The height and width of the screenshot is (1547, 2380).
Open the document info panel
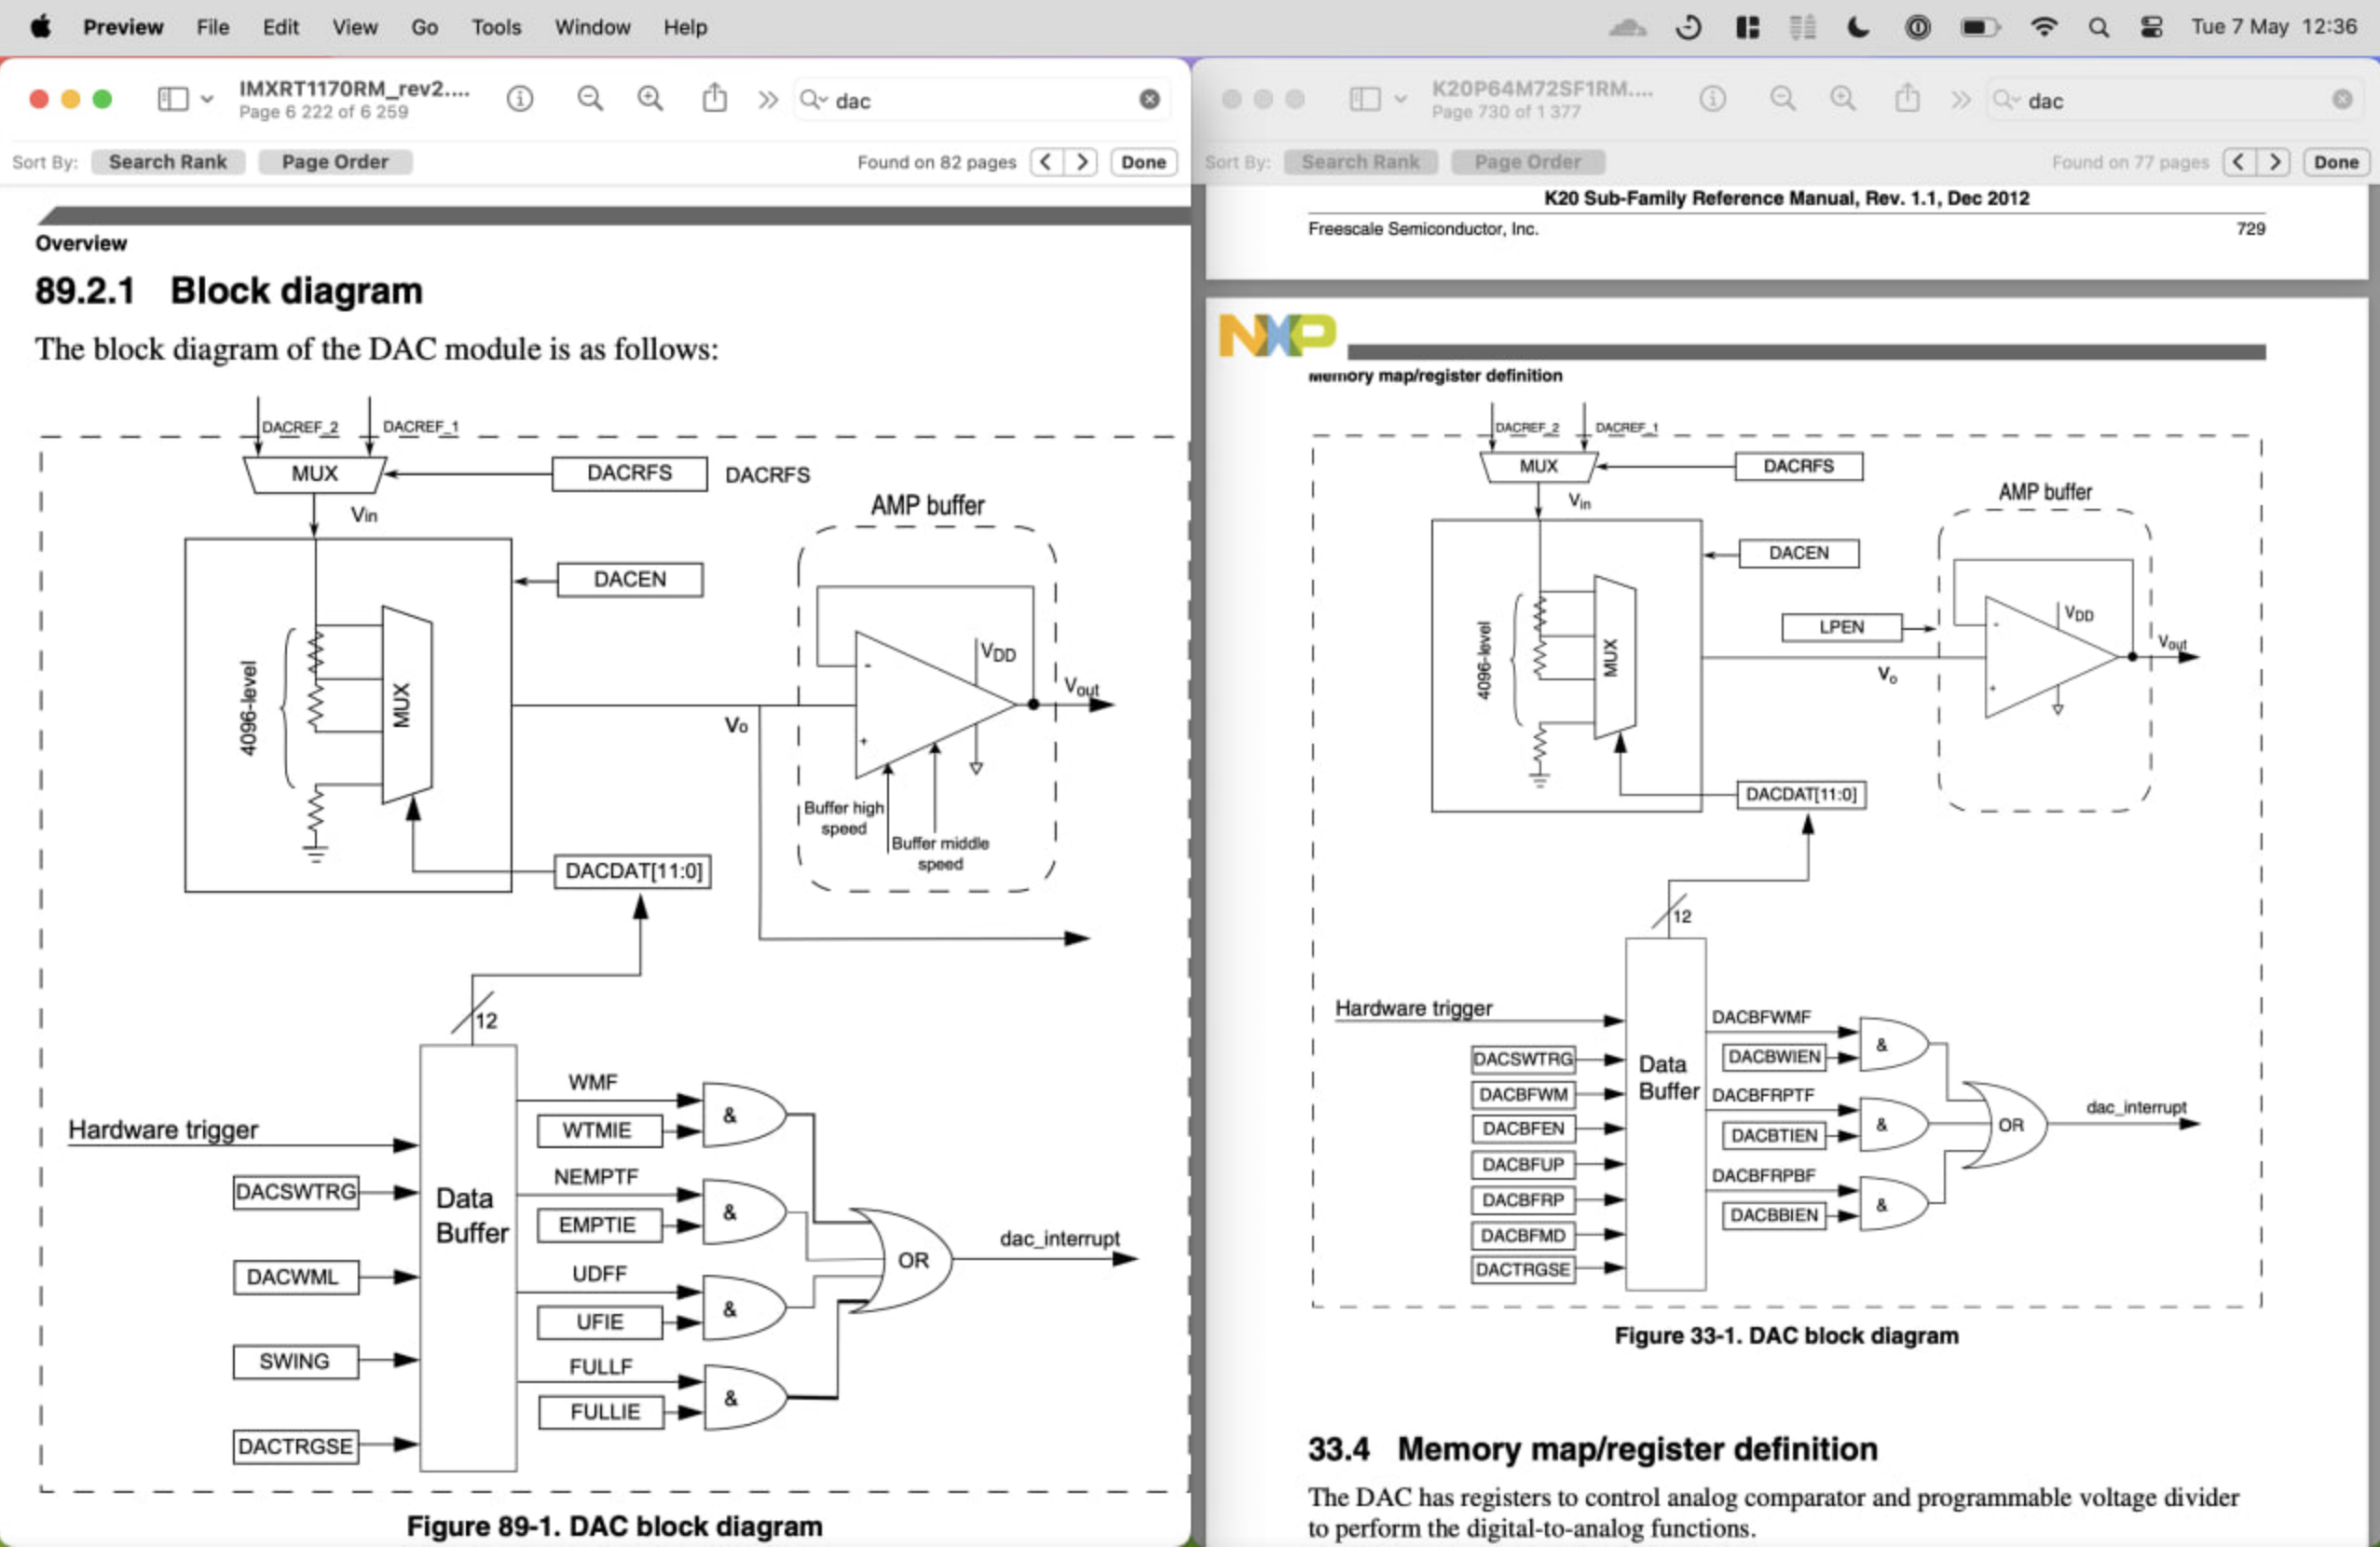pos(520,99)
